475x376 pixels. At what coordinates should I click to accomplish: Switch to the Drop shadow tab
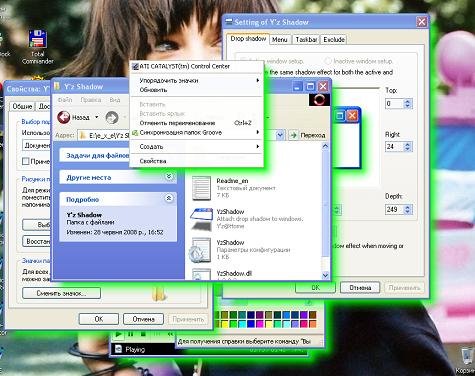click(x=248, y=39)
